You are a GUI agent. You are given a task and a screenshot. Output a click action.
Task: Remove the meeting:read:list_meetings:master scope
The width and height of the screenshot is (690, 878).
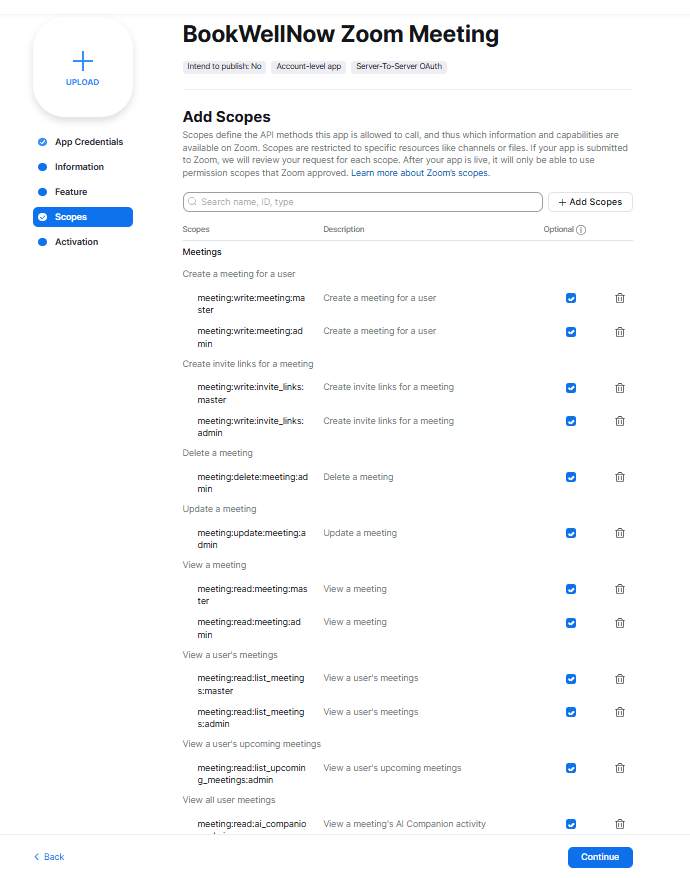point(619,679)
